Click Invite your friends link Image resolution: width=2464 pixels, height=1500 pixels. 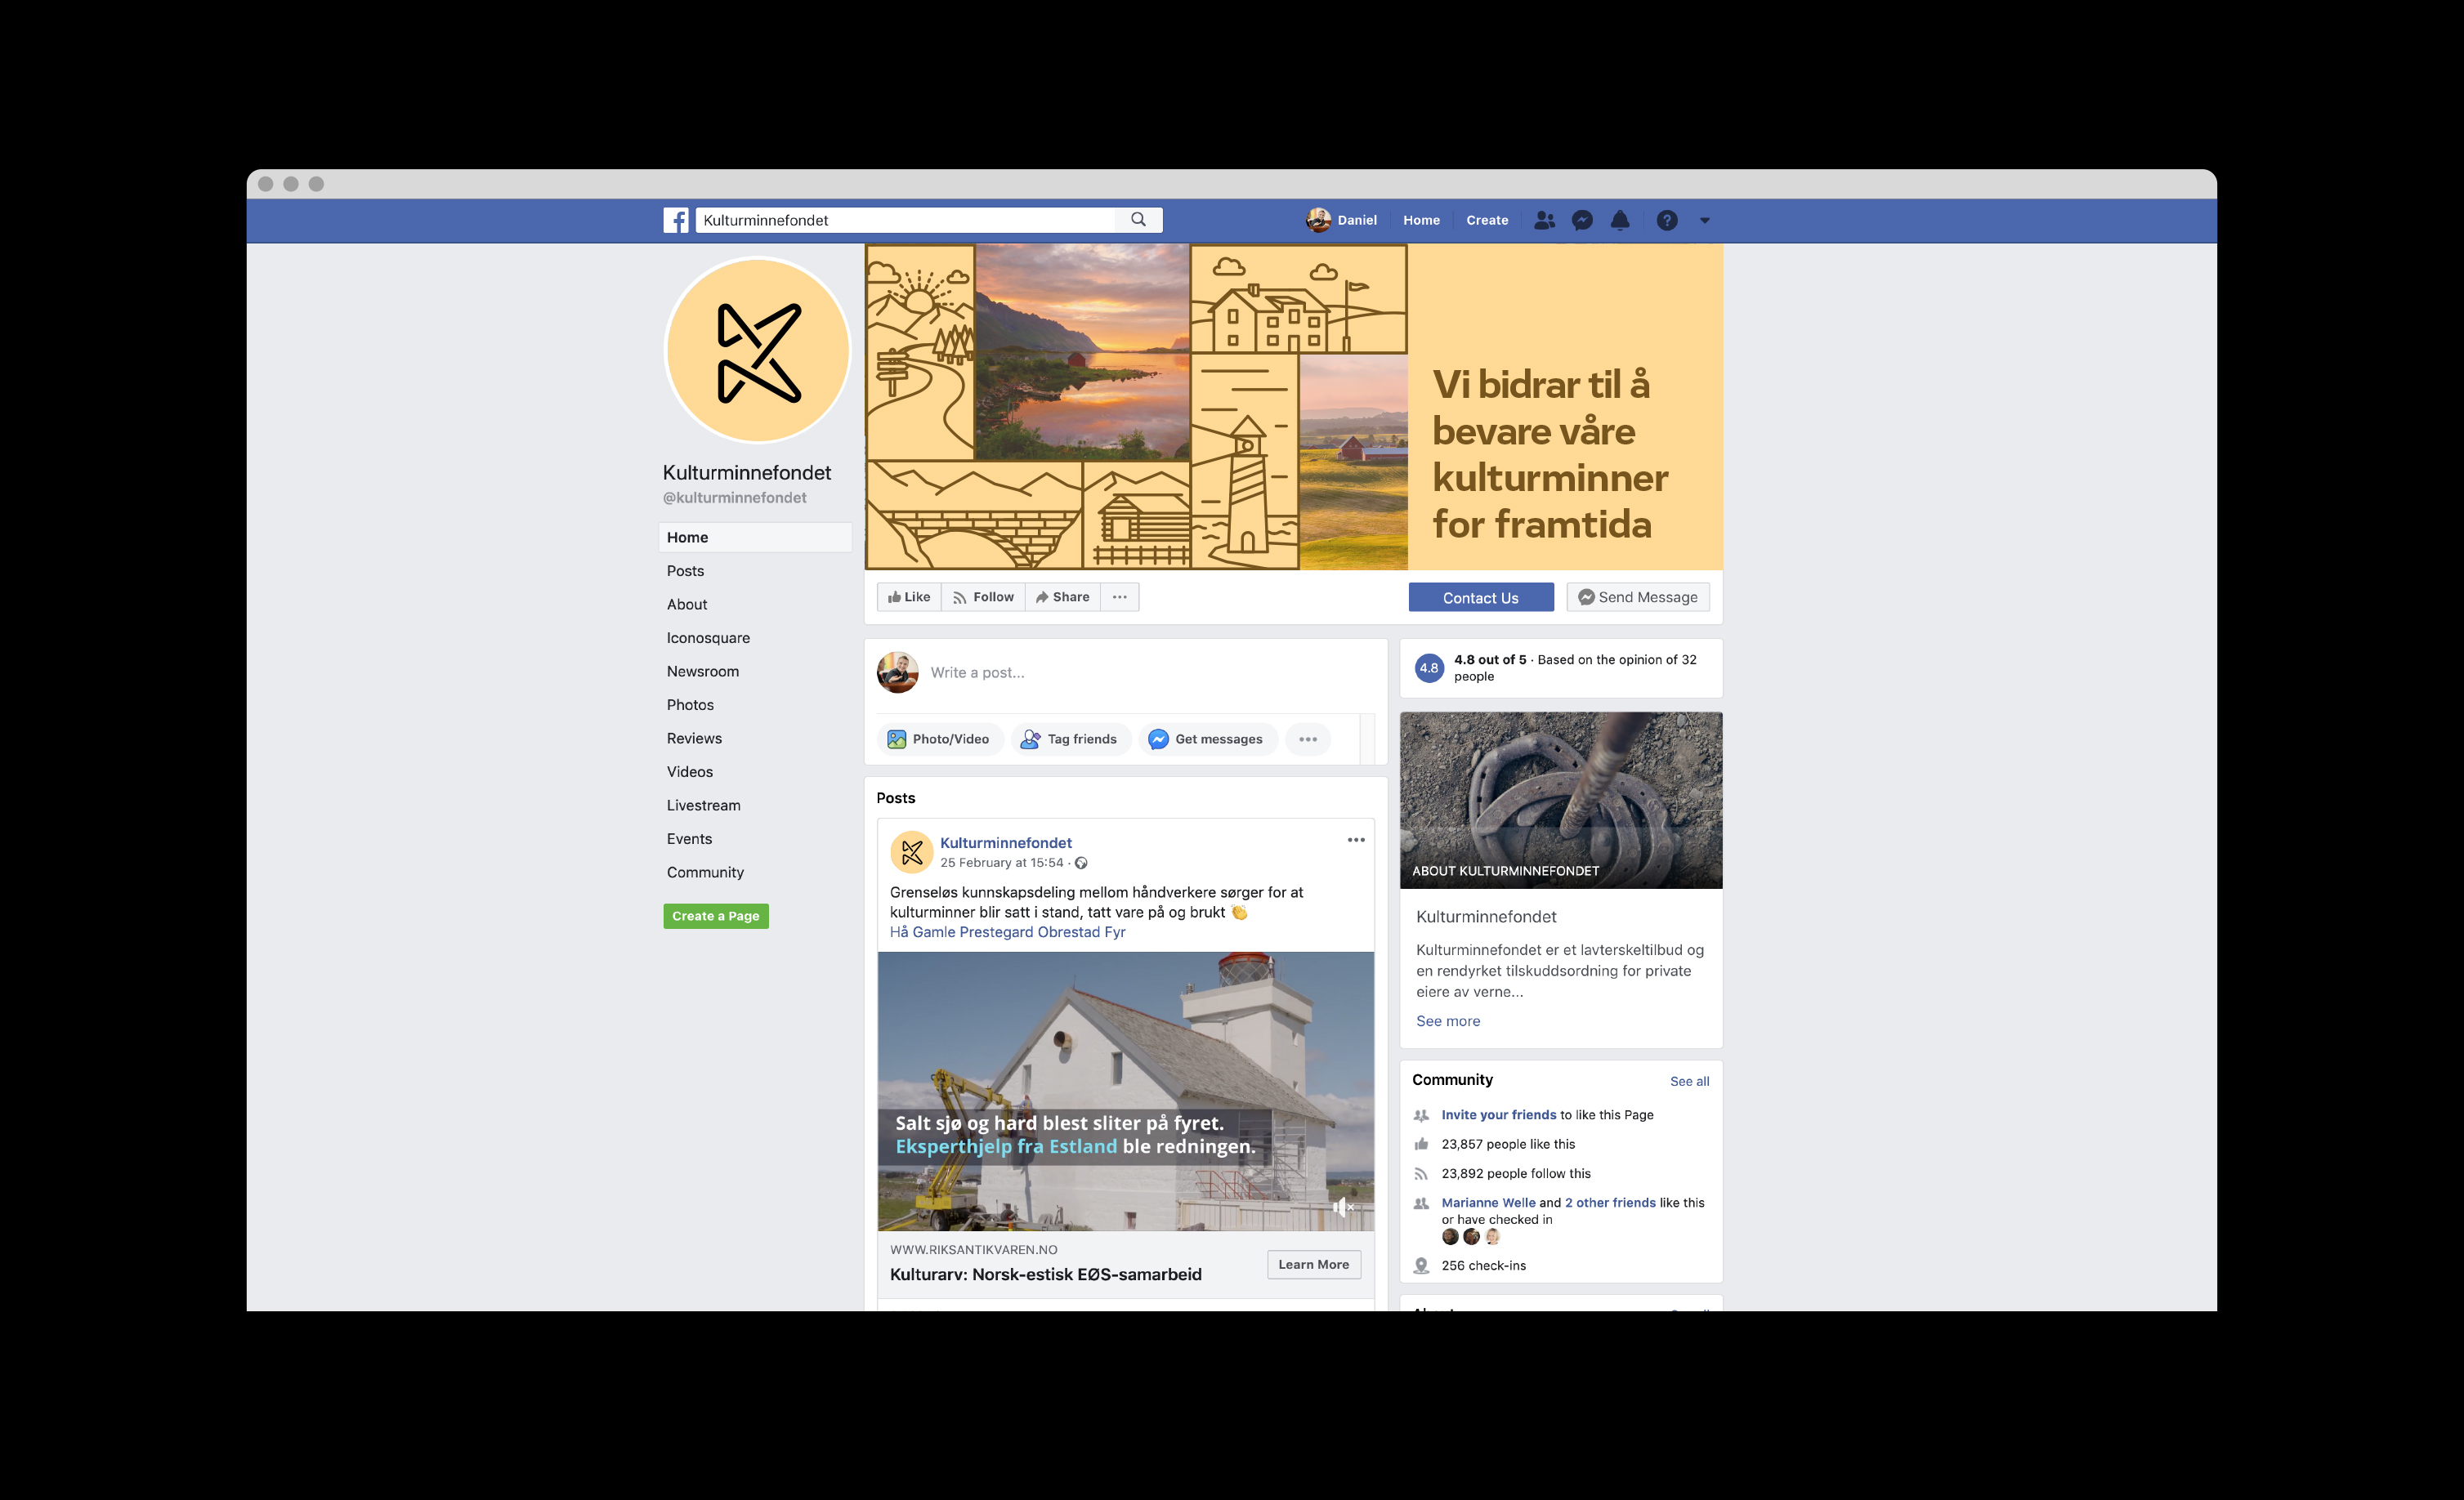(x=1499, y=1115)
